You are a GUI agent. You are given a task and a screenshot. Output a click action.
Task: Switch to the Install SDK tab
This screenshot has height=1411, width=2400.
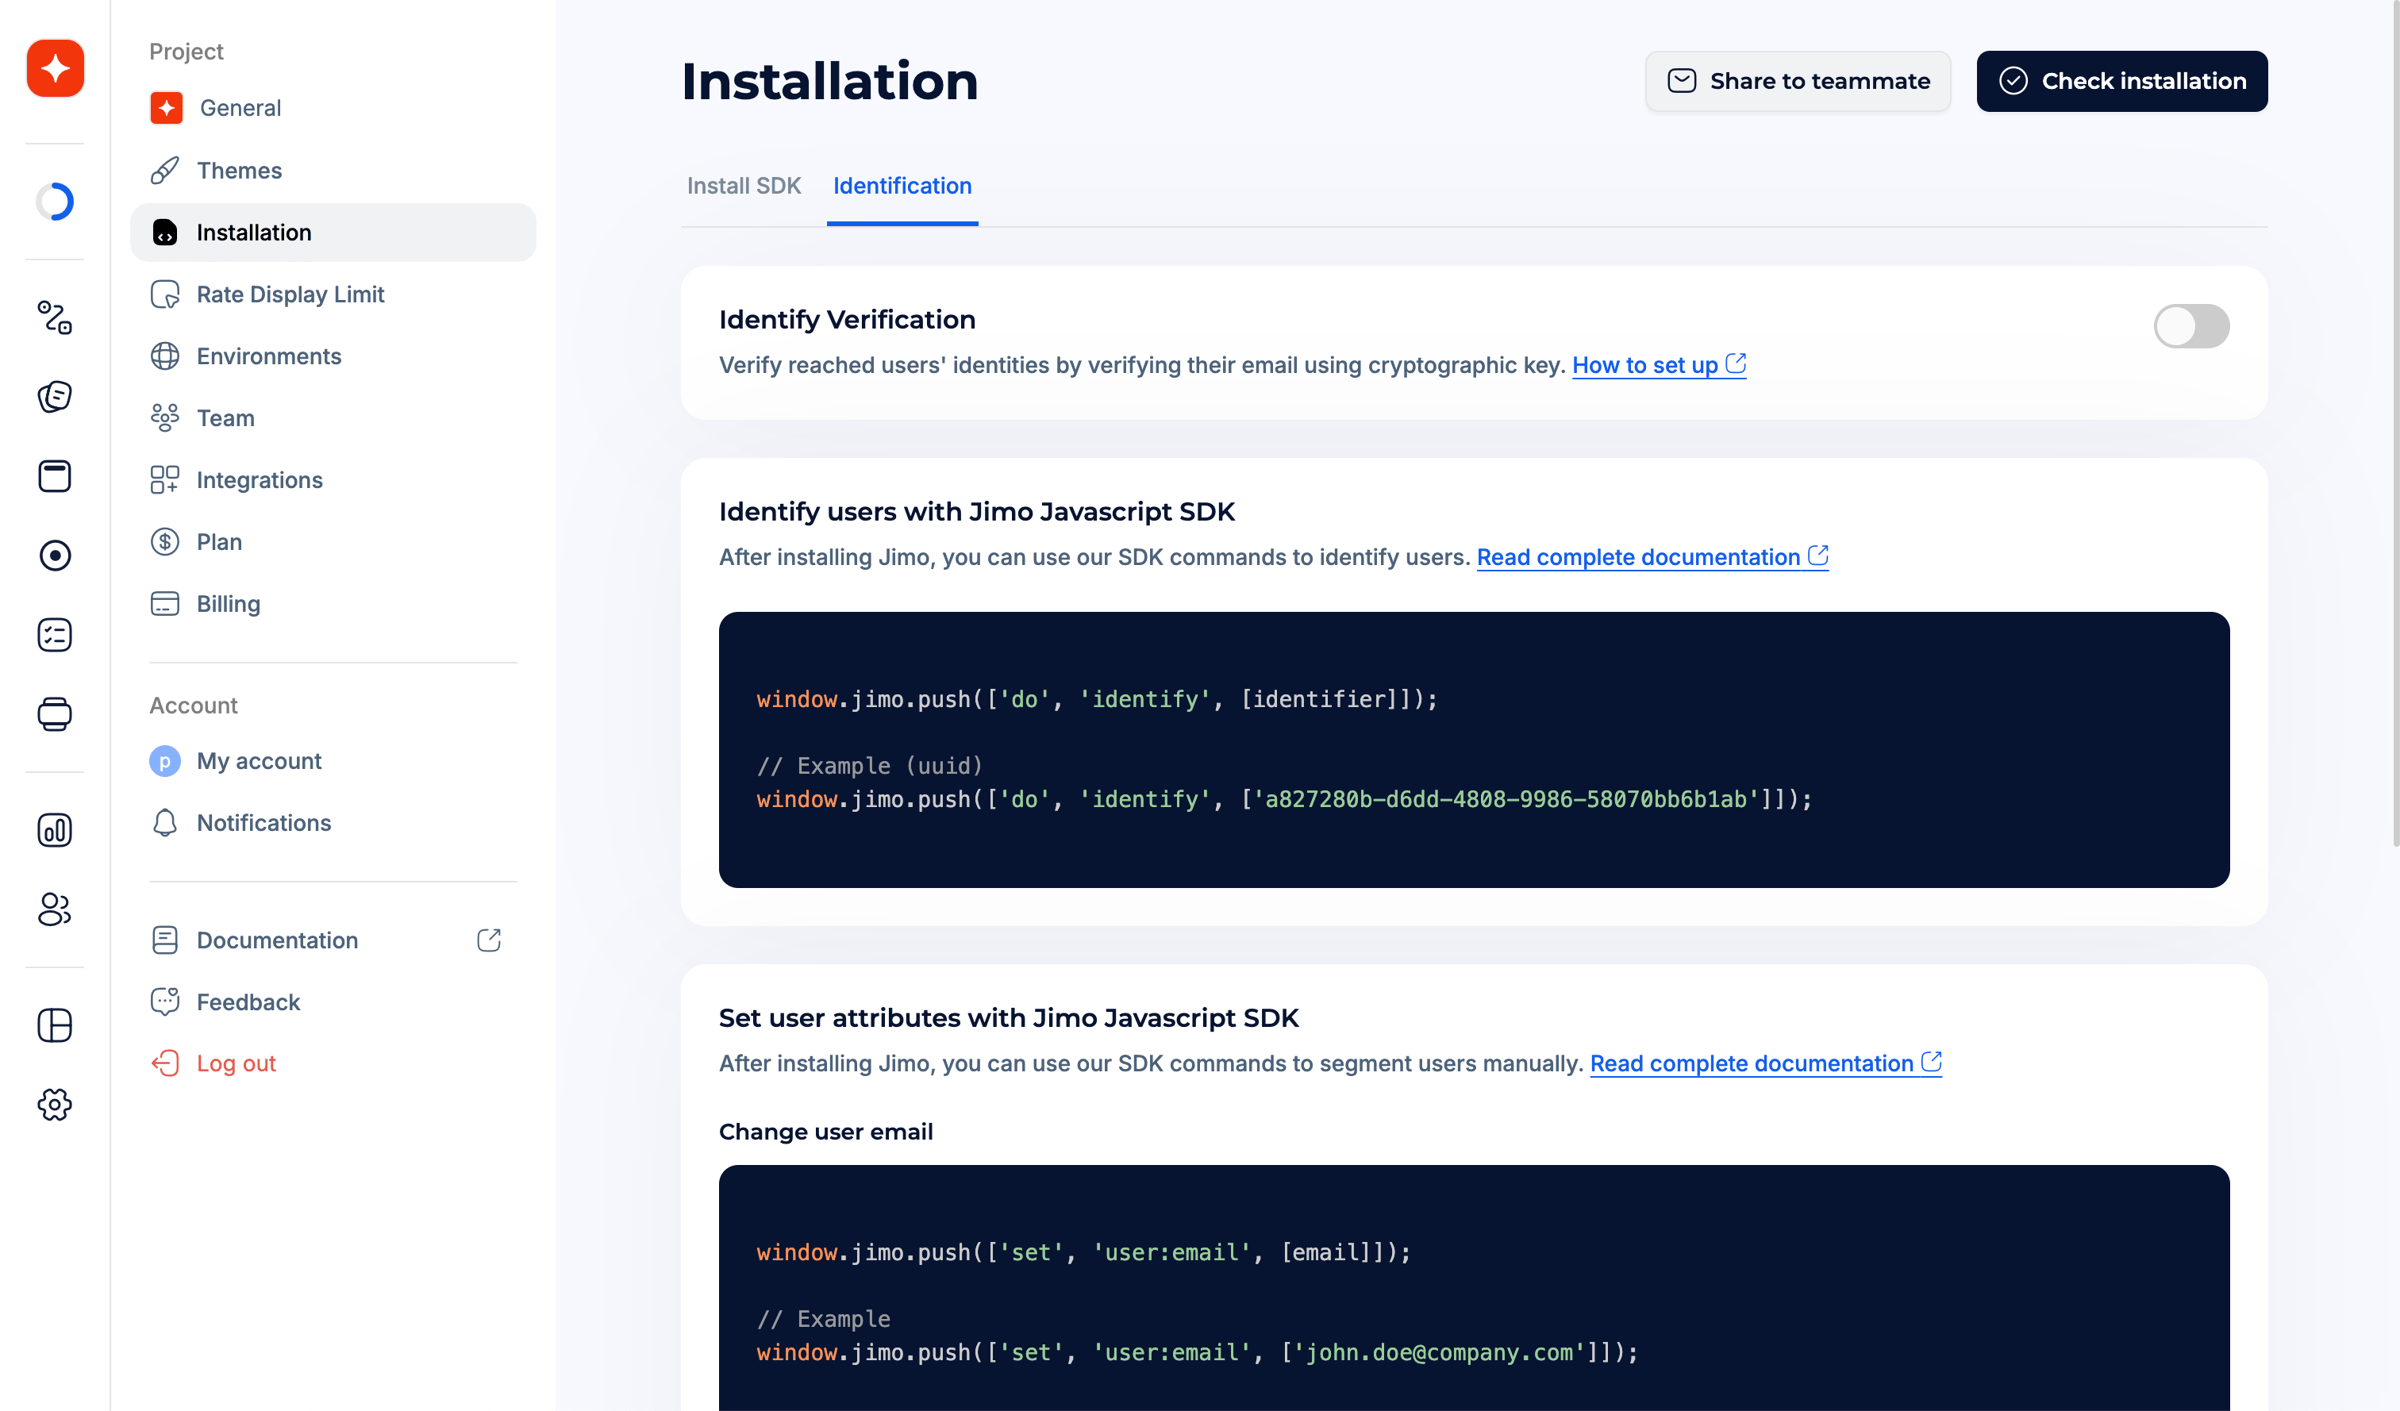coord(743,186)
